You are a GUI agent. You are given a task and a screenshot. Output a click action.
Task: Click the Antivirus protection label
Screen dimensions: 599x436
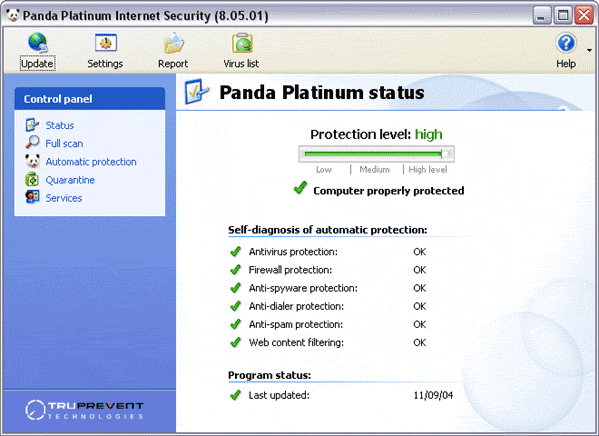pyautogui.click(x=293, y=252)
